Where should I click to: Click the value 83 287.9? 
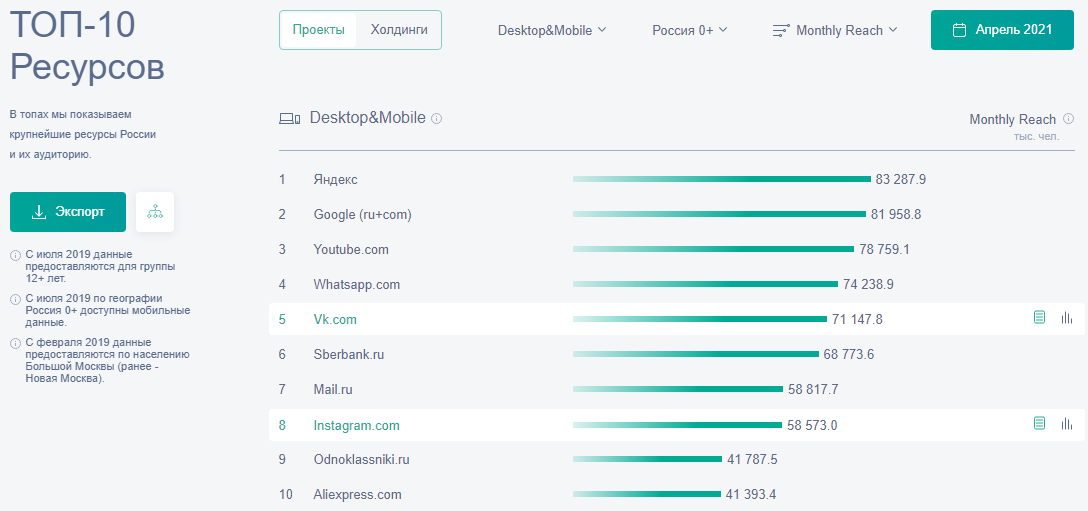901,180
